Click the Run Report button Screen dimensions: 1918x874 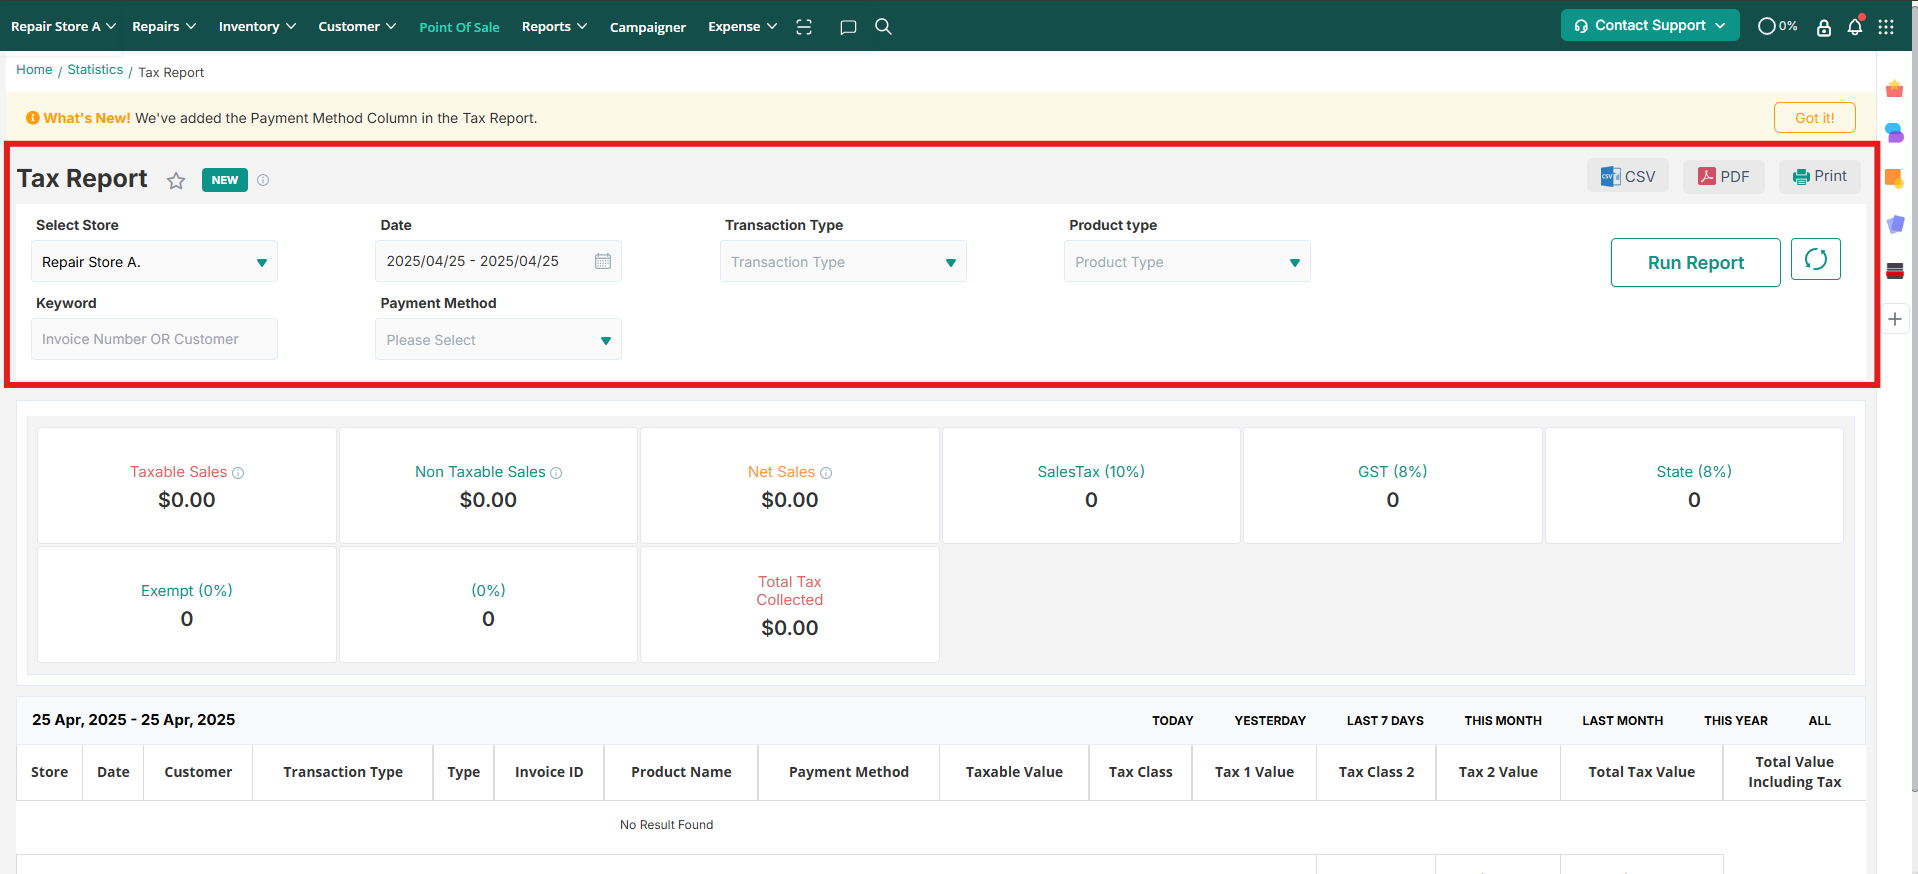1695,263
